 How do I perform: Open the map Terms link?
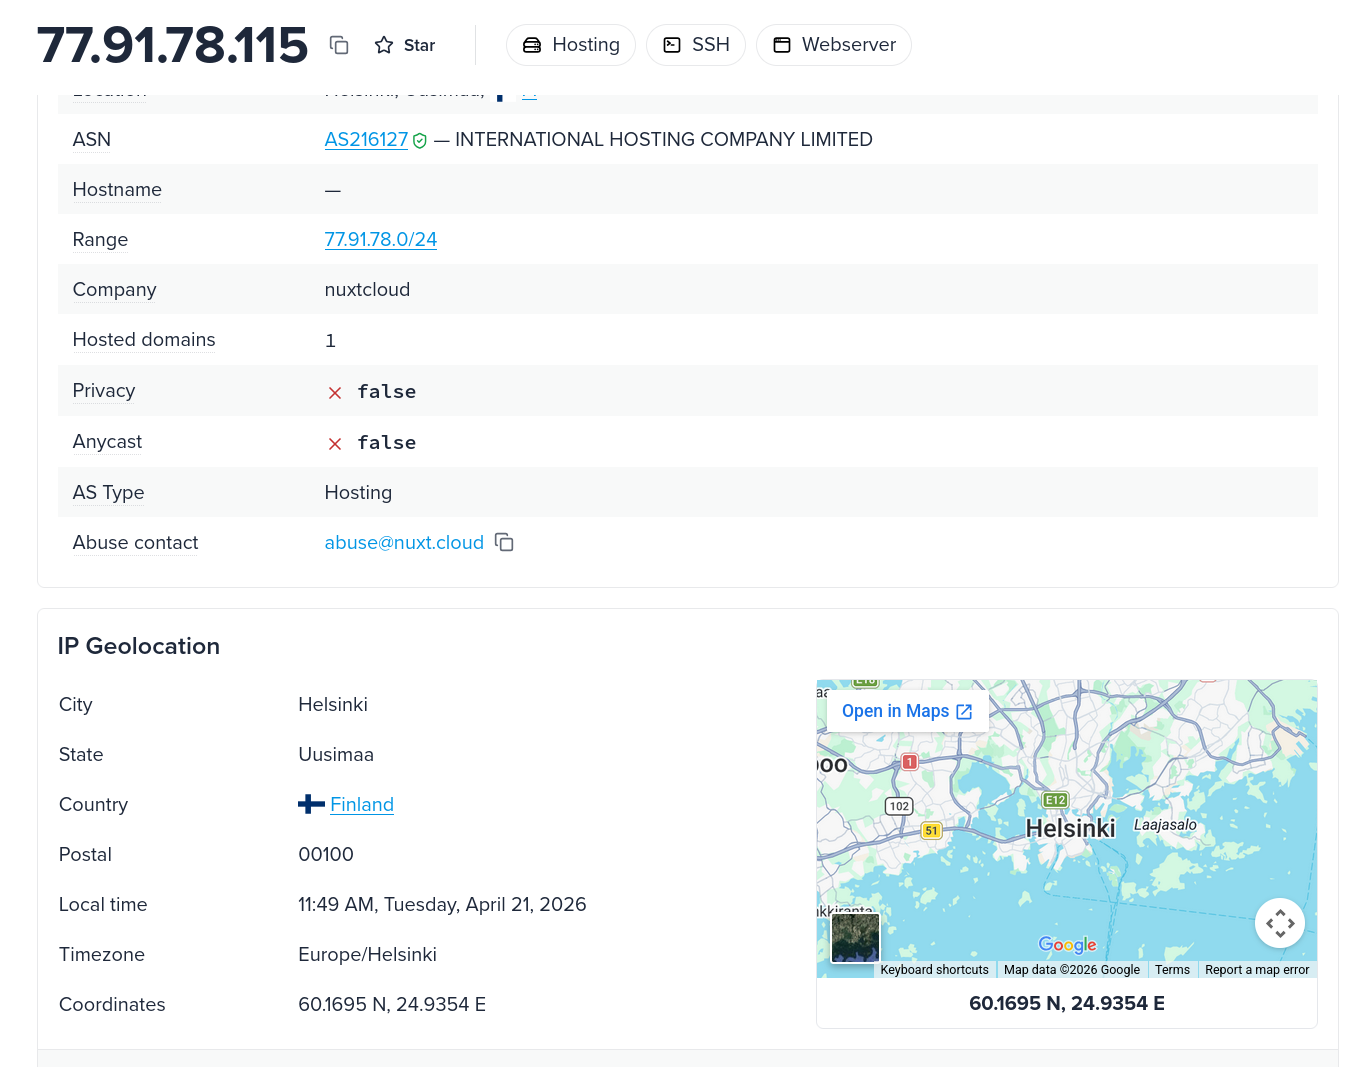click(1172, 970)
